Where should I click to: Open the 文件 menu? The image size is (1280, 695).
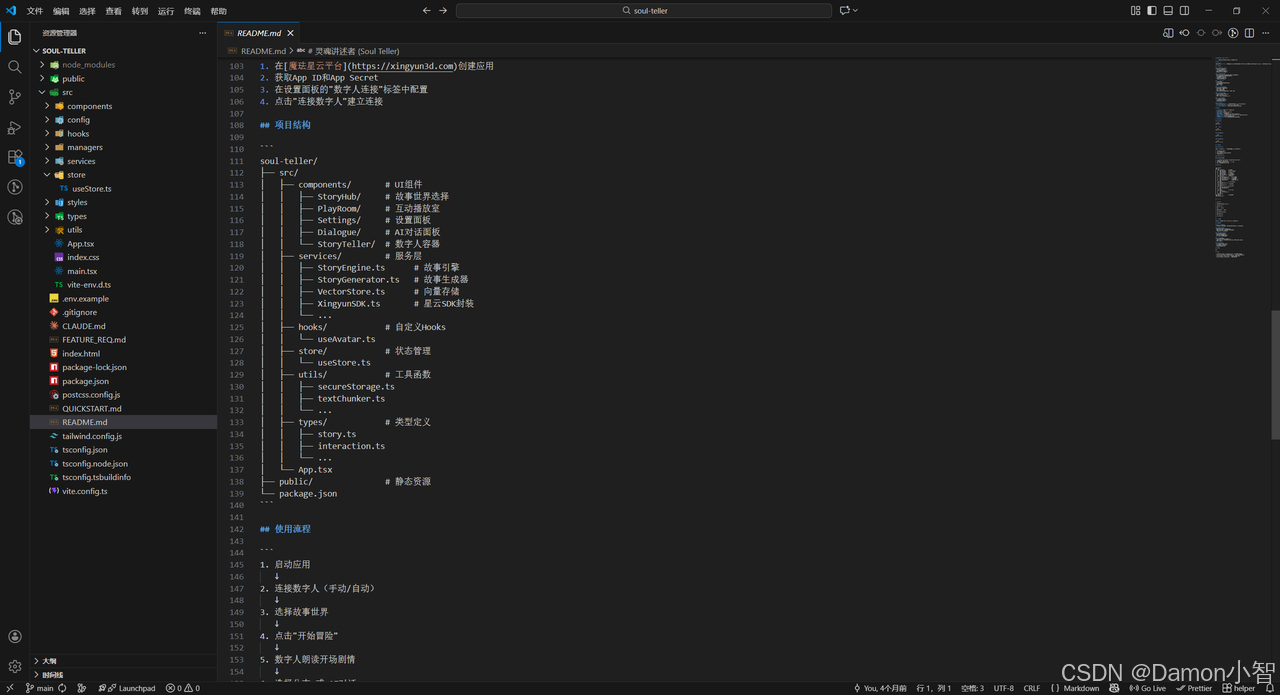pyautogui.click(x=35, y=11)
